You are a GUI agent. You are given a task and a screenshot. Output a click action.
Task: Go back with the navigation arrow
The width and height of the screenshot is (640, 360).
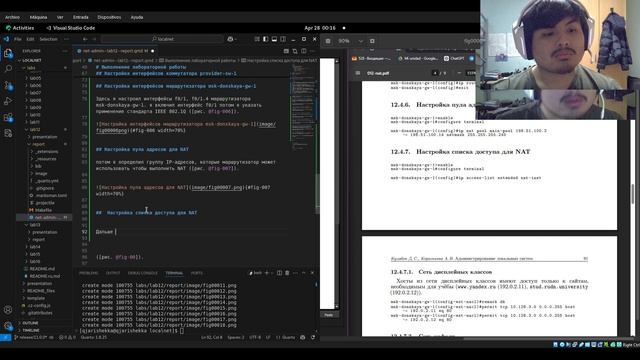(85, 39)
